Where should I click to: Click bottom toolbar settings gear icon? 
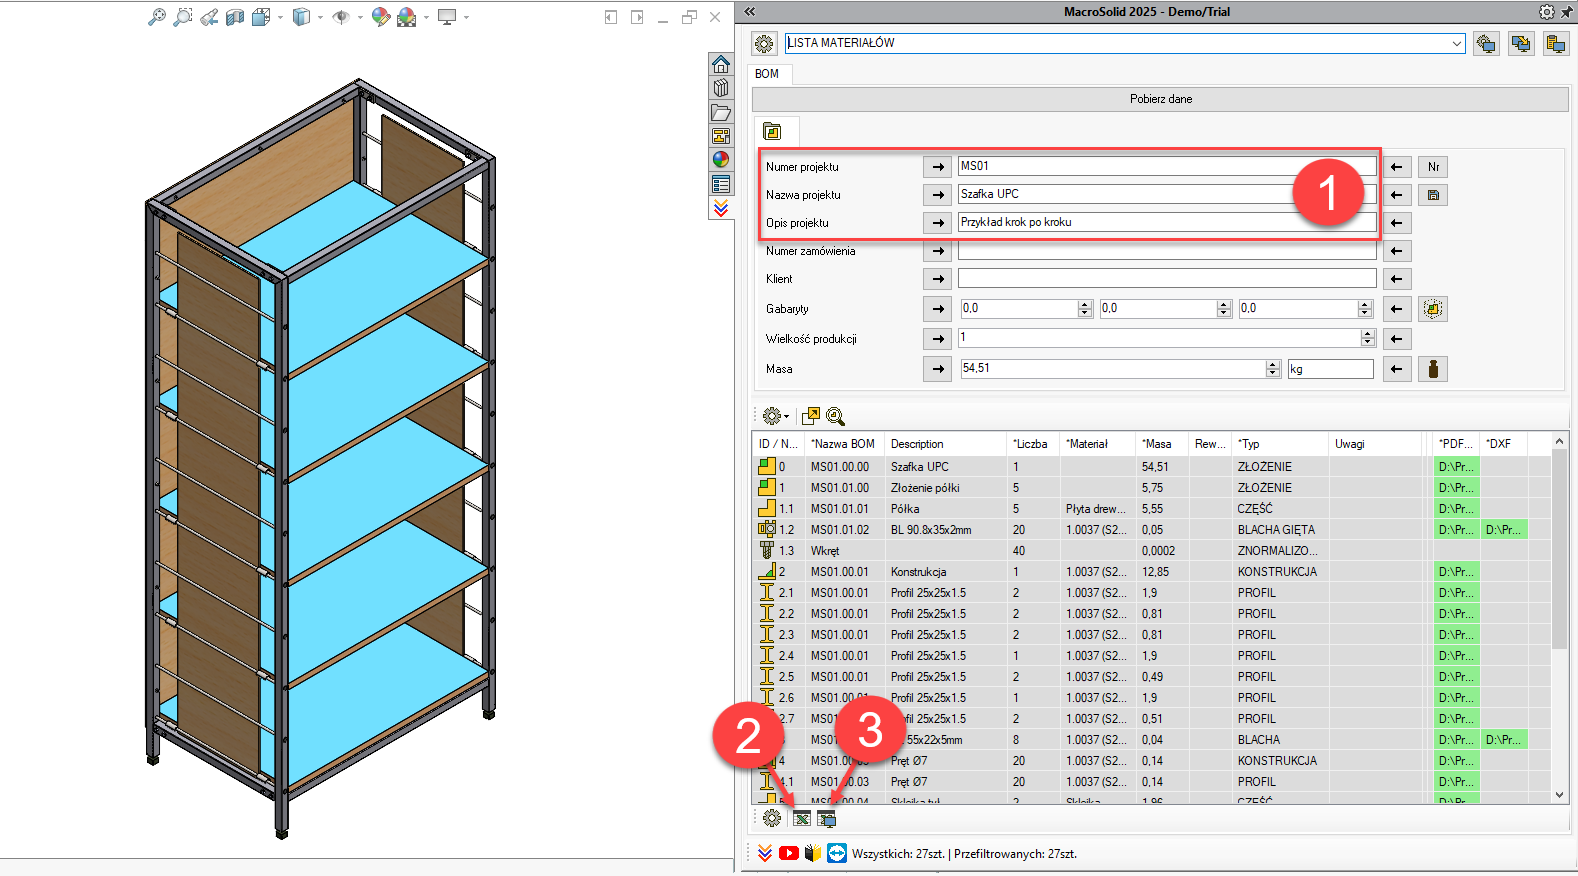[772, 818]
